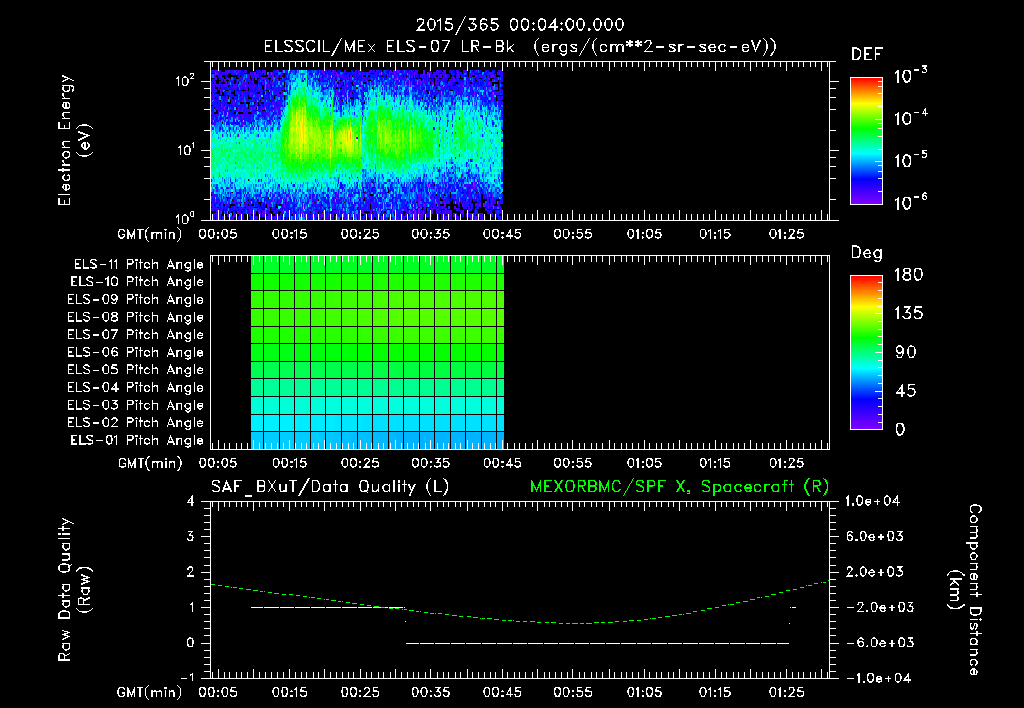Click the 90 label on Deg scale

click(x=906, y=352)
